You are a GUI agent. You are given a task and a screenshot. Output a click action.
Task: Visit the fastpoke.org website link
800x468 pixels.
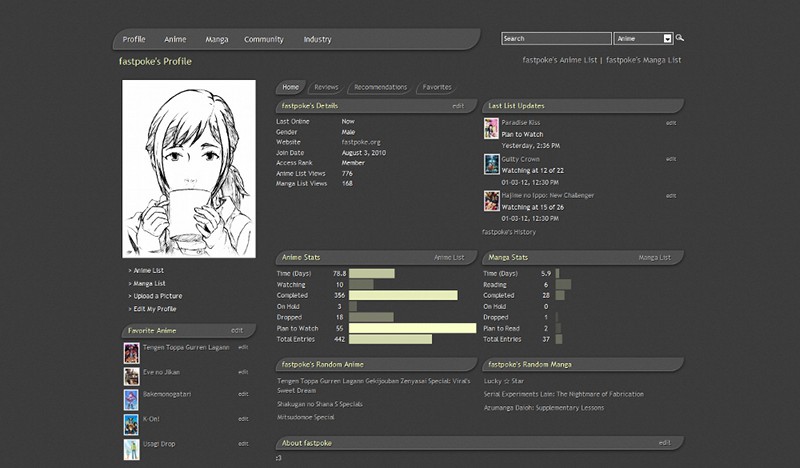coord(361,142)
